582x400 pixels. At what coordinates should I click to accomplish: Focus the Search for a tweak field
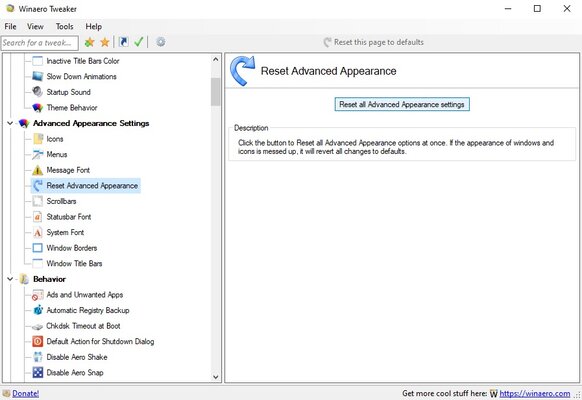pyautogui.click(x=40, y=43)
